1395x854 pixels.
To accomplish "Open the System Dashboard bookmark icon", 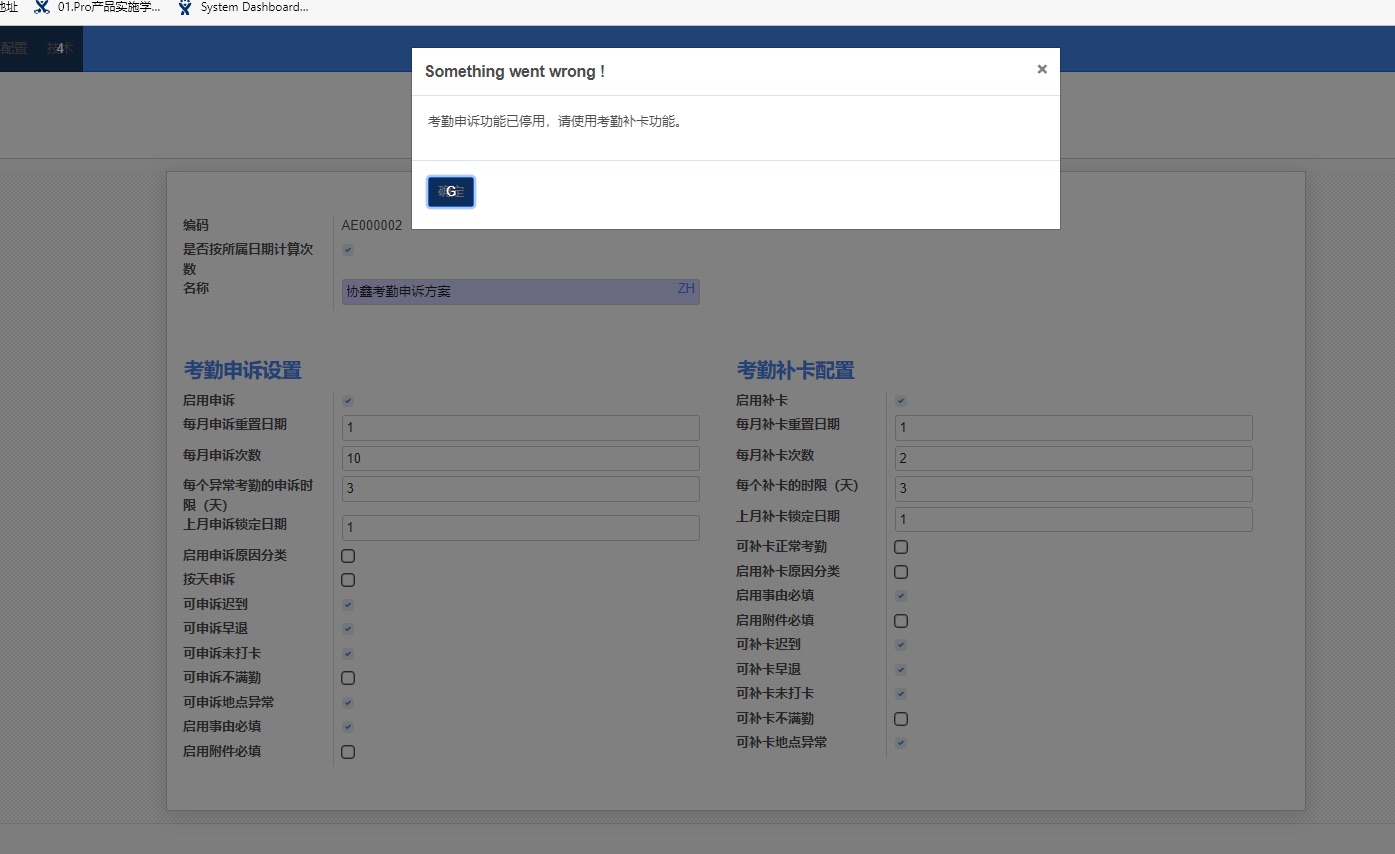I will point(185,8).
